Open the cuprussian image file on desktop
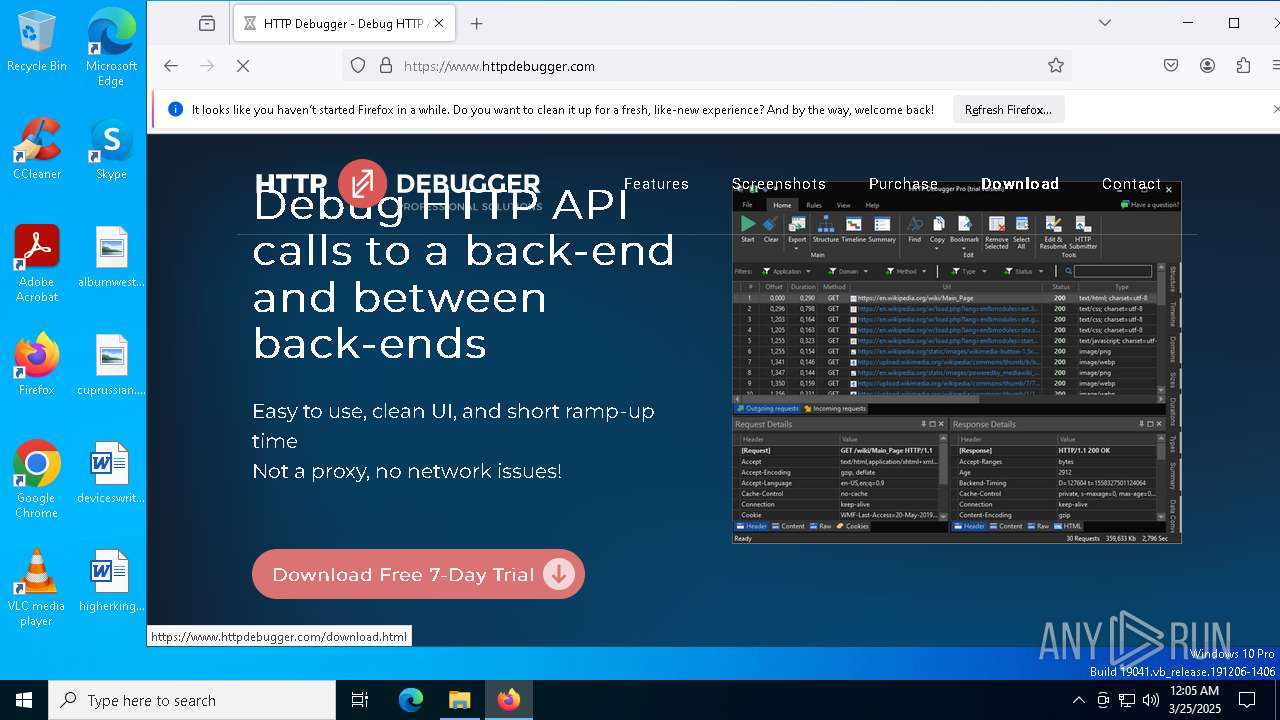Image resolution: width=1280 pixels, height=720 pixels. (111, 365)
